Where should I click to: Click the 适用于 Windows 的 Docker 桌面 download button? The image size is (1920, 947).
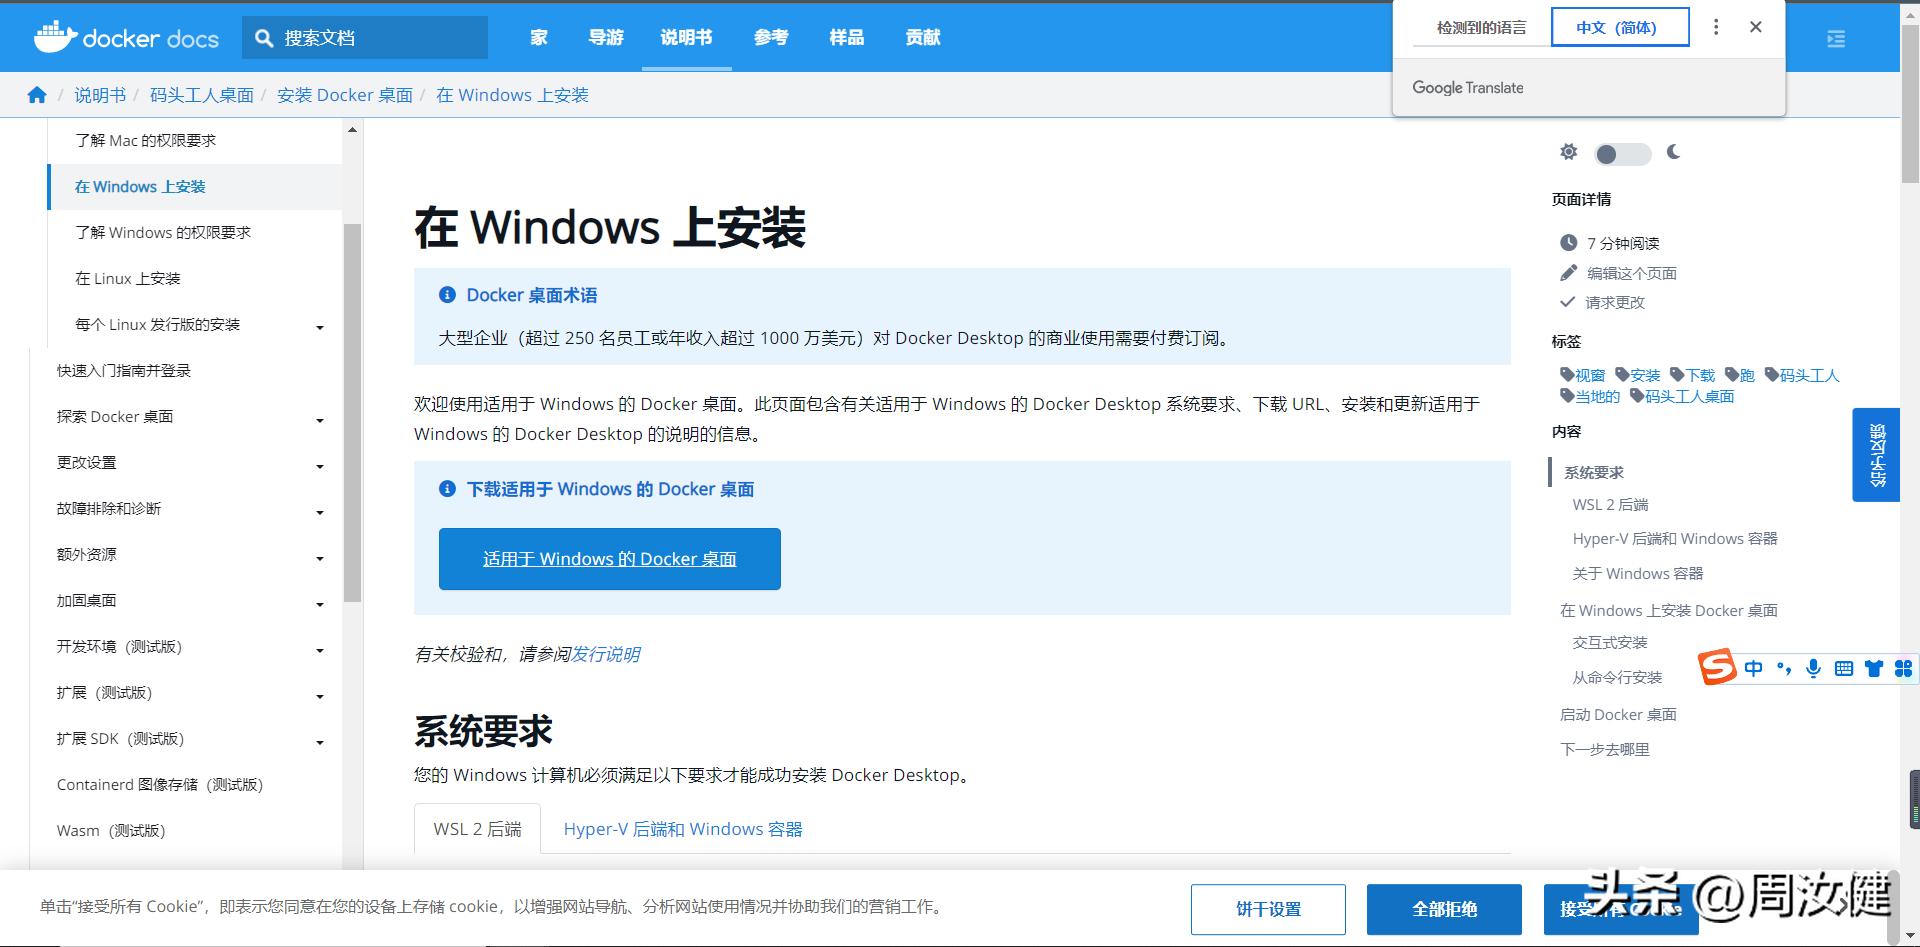coord(609,558)
